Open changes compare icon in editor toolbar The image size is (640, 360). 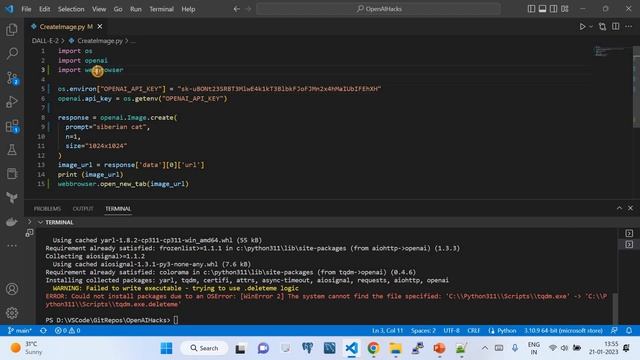point(602,27)
